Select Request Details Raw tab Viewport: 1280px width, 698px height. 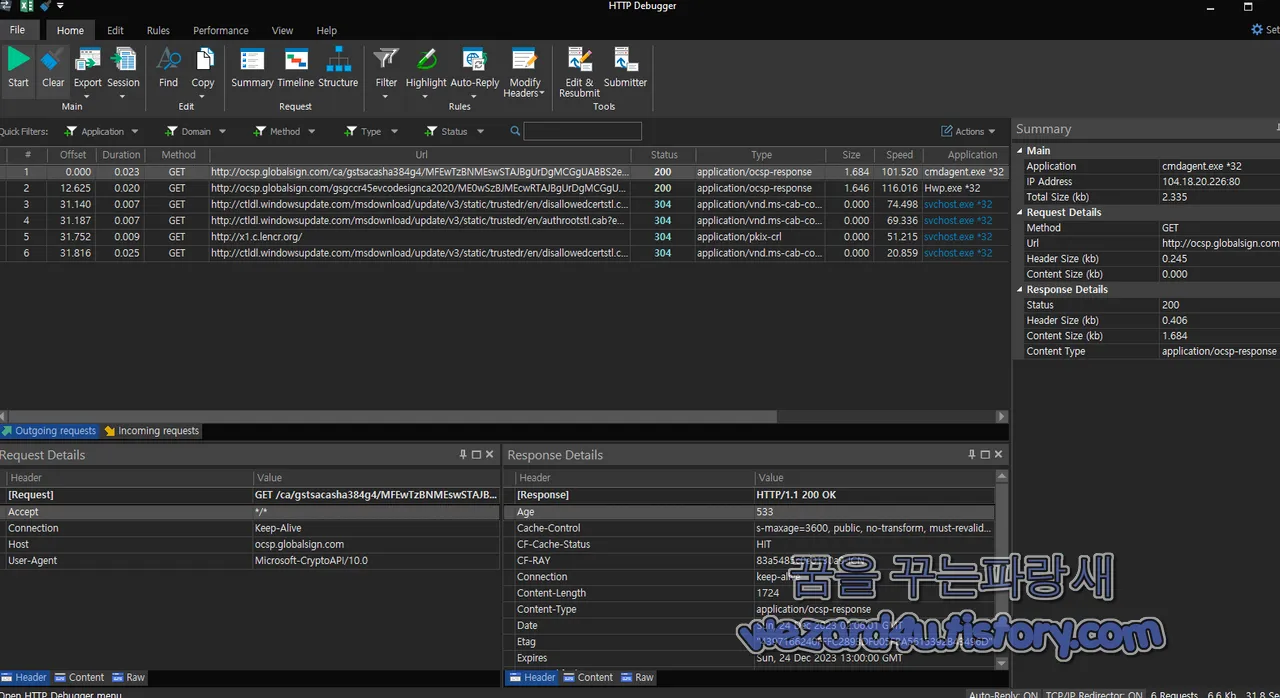point(128,677)
